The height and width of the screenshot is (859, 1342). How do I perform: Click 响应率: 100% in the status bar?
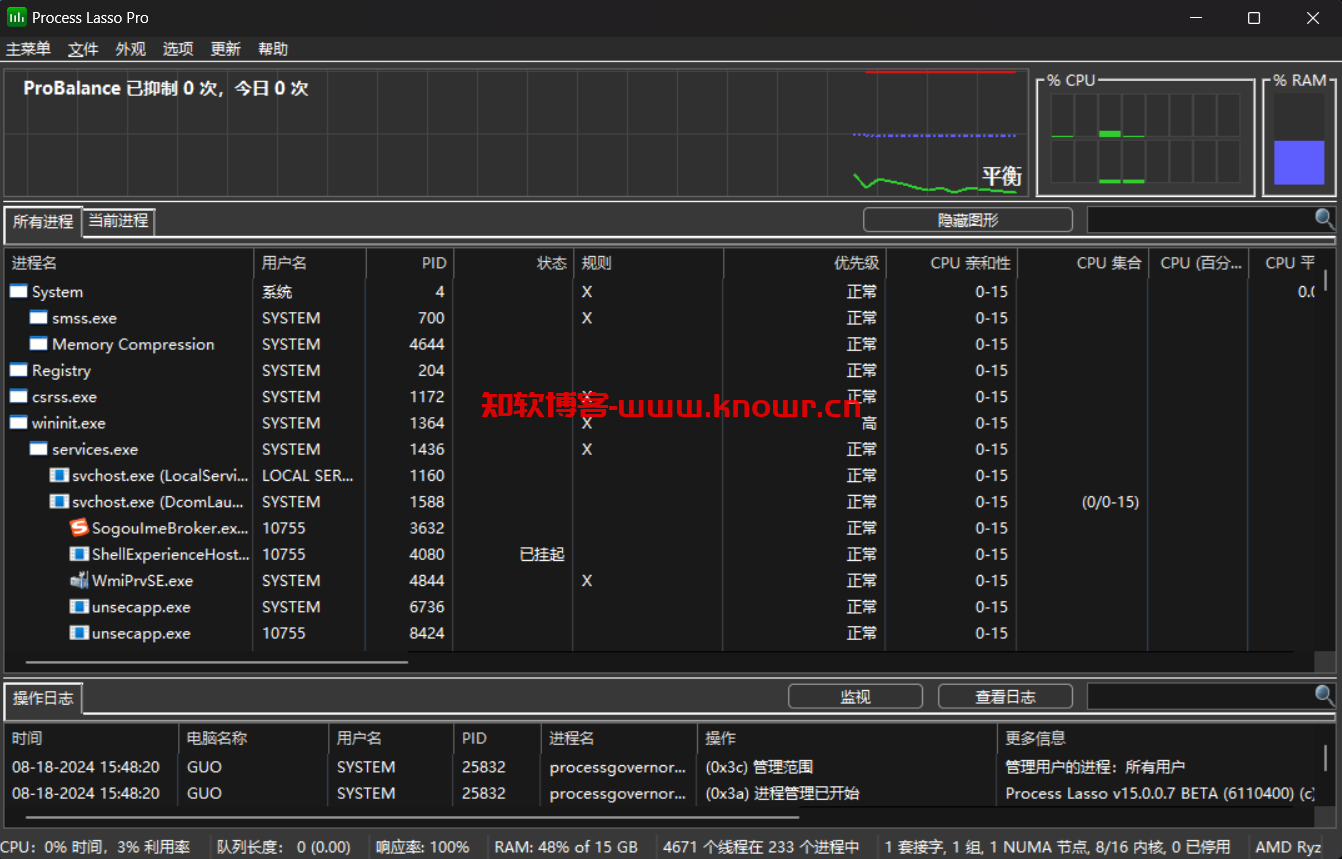tap(422, 847)
